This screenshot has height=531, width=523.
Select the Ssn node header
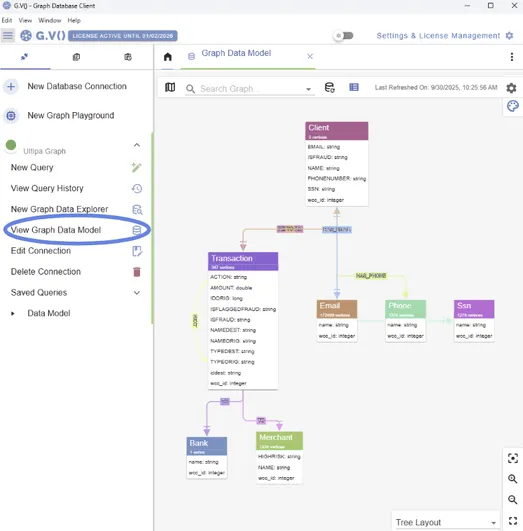coord(474,309)
